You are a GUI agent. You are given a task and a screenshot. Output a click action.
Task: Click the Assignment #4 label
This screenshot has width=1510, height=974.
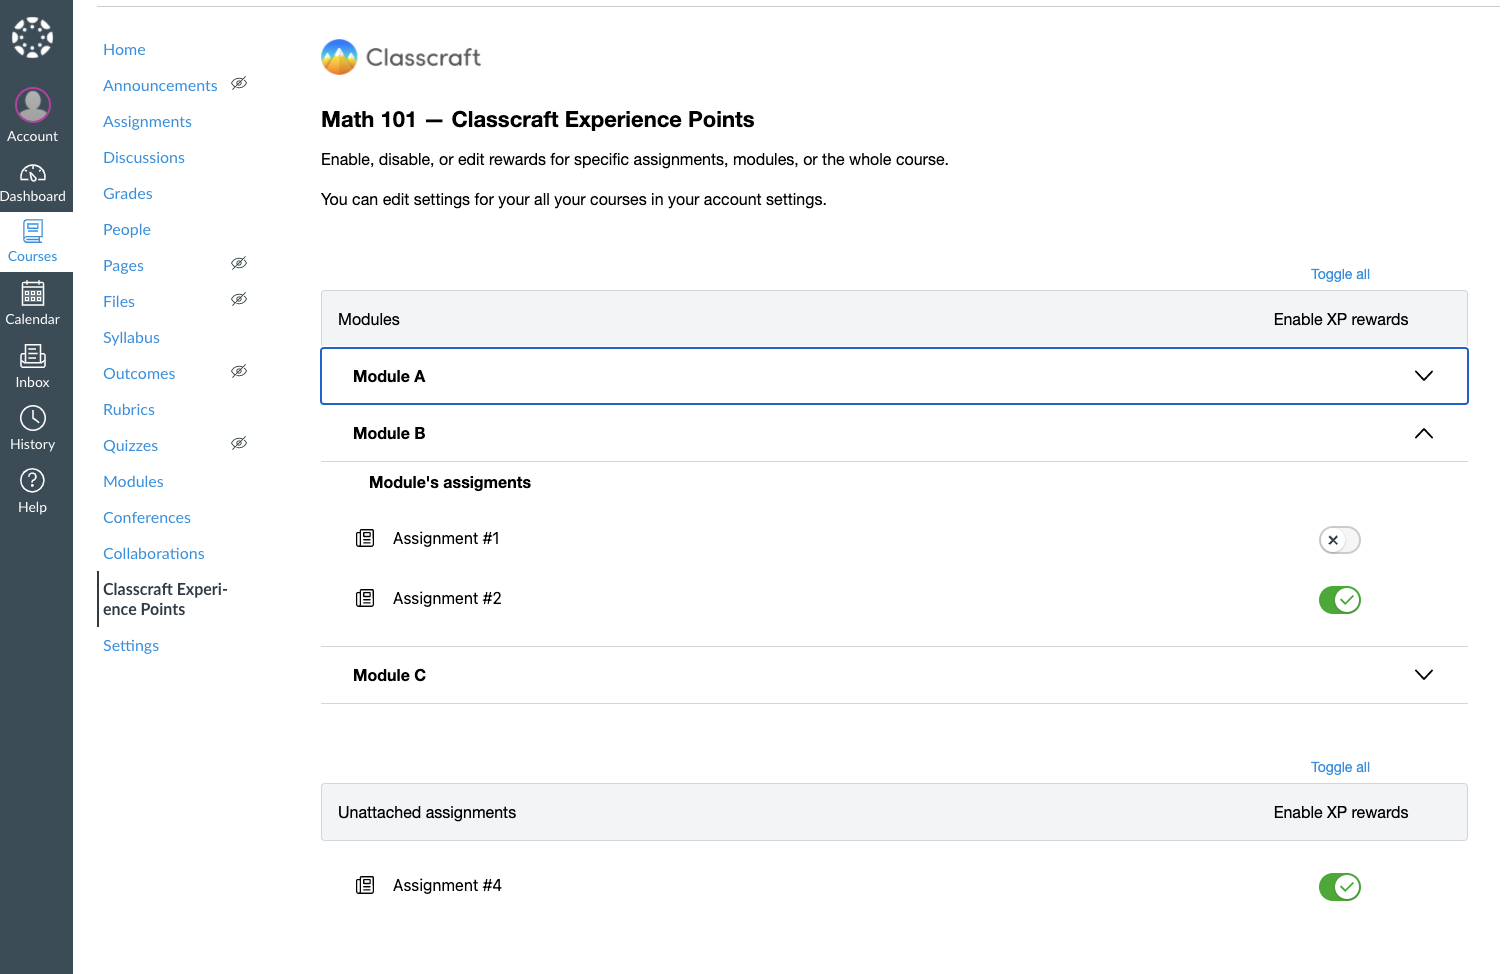coord(447,885)
